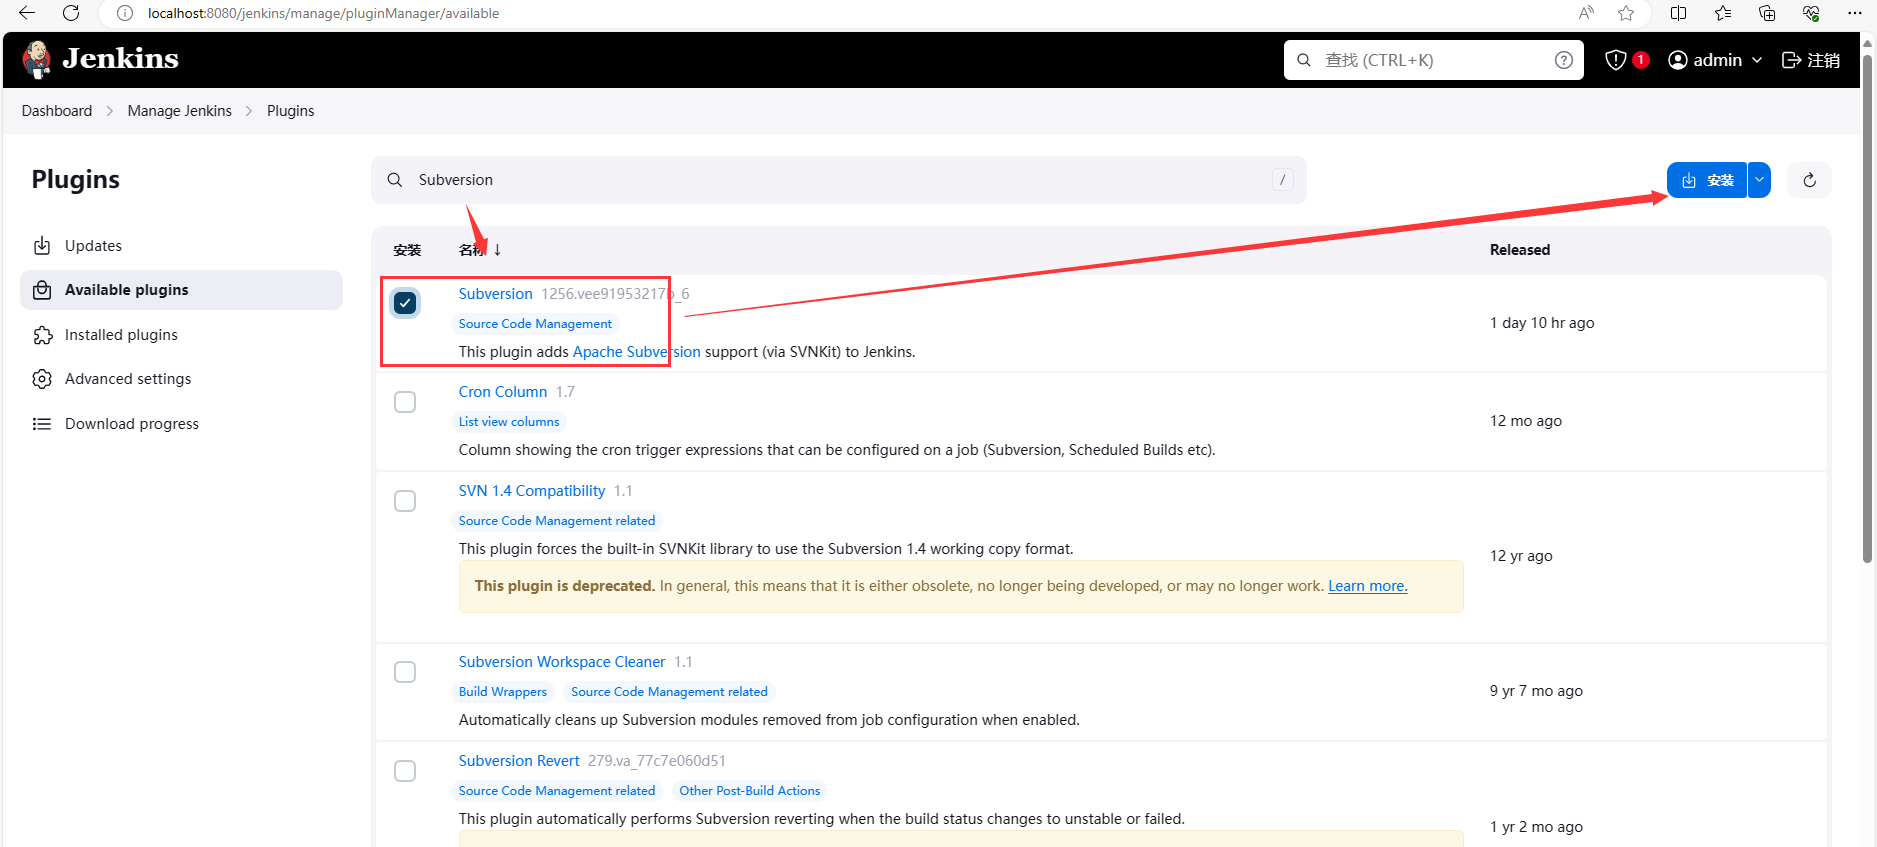1877x847 pixels.
Task: Select Available plugins in the sidebar
Action: pos(181,290)
